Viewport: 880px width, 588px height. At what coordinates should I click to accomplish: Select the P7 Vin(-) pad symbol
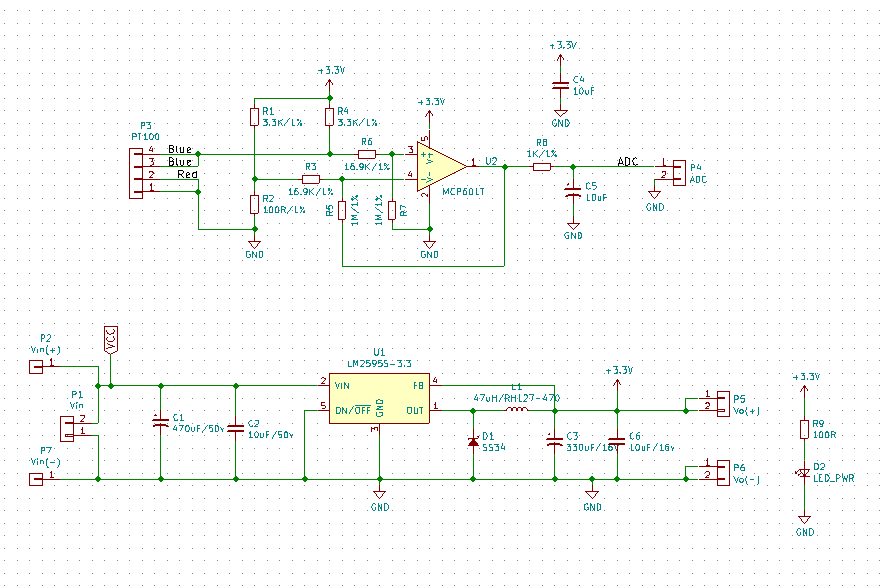coord(36,479)
